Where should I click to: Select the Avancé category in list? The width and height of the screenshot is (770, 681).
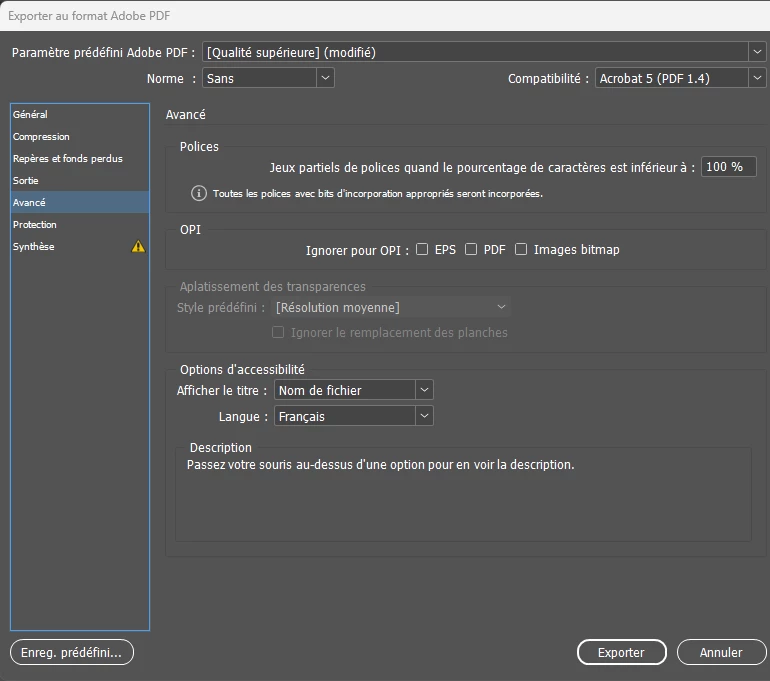coord(80,202)
